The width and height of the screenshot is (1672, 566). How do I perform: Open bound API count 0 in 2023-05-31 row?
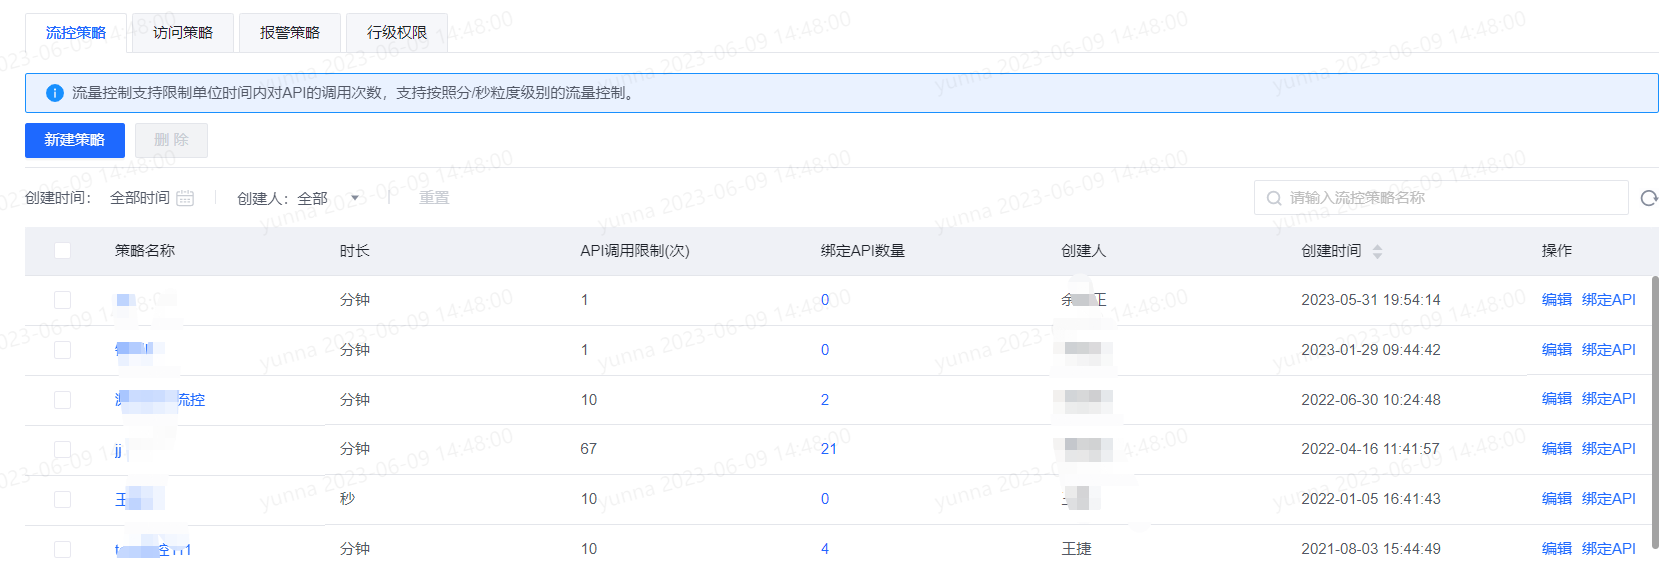[x=825, y=300]
